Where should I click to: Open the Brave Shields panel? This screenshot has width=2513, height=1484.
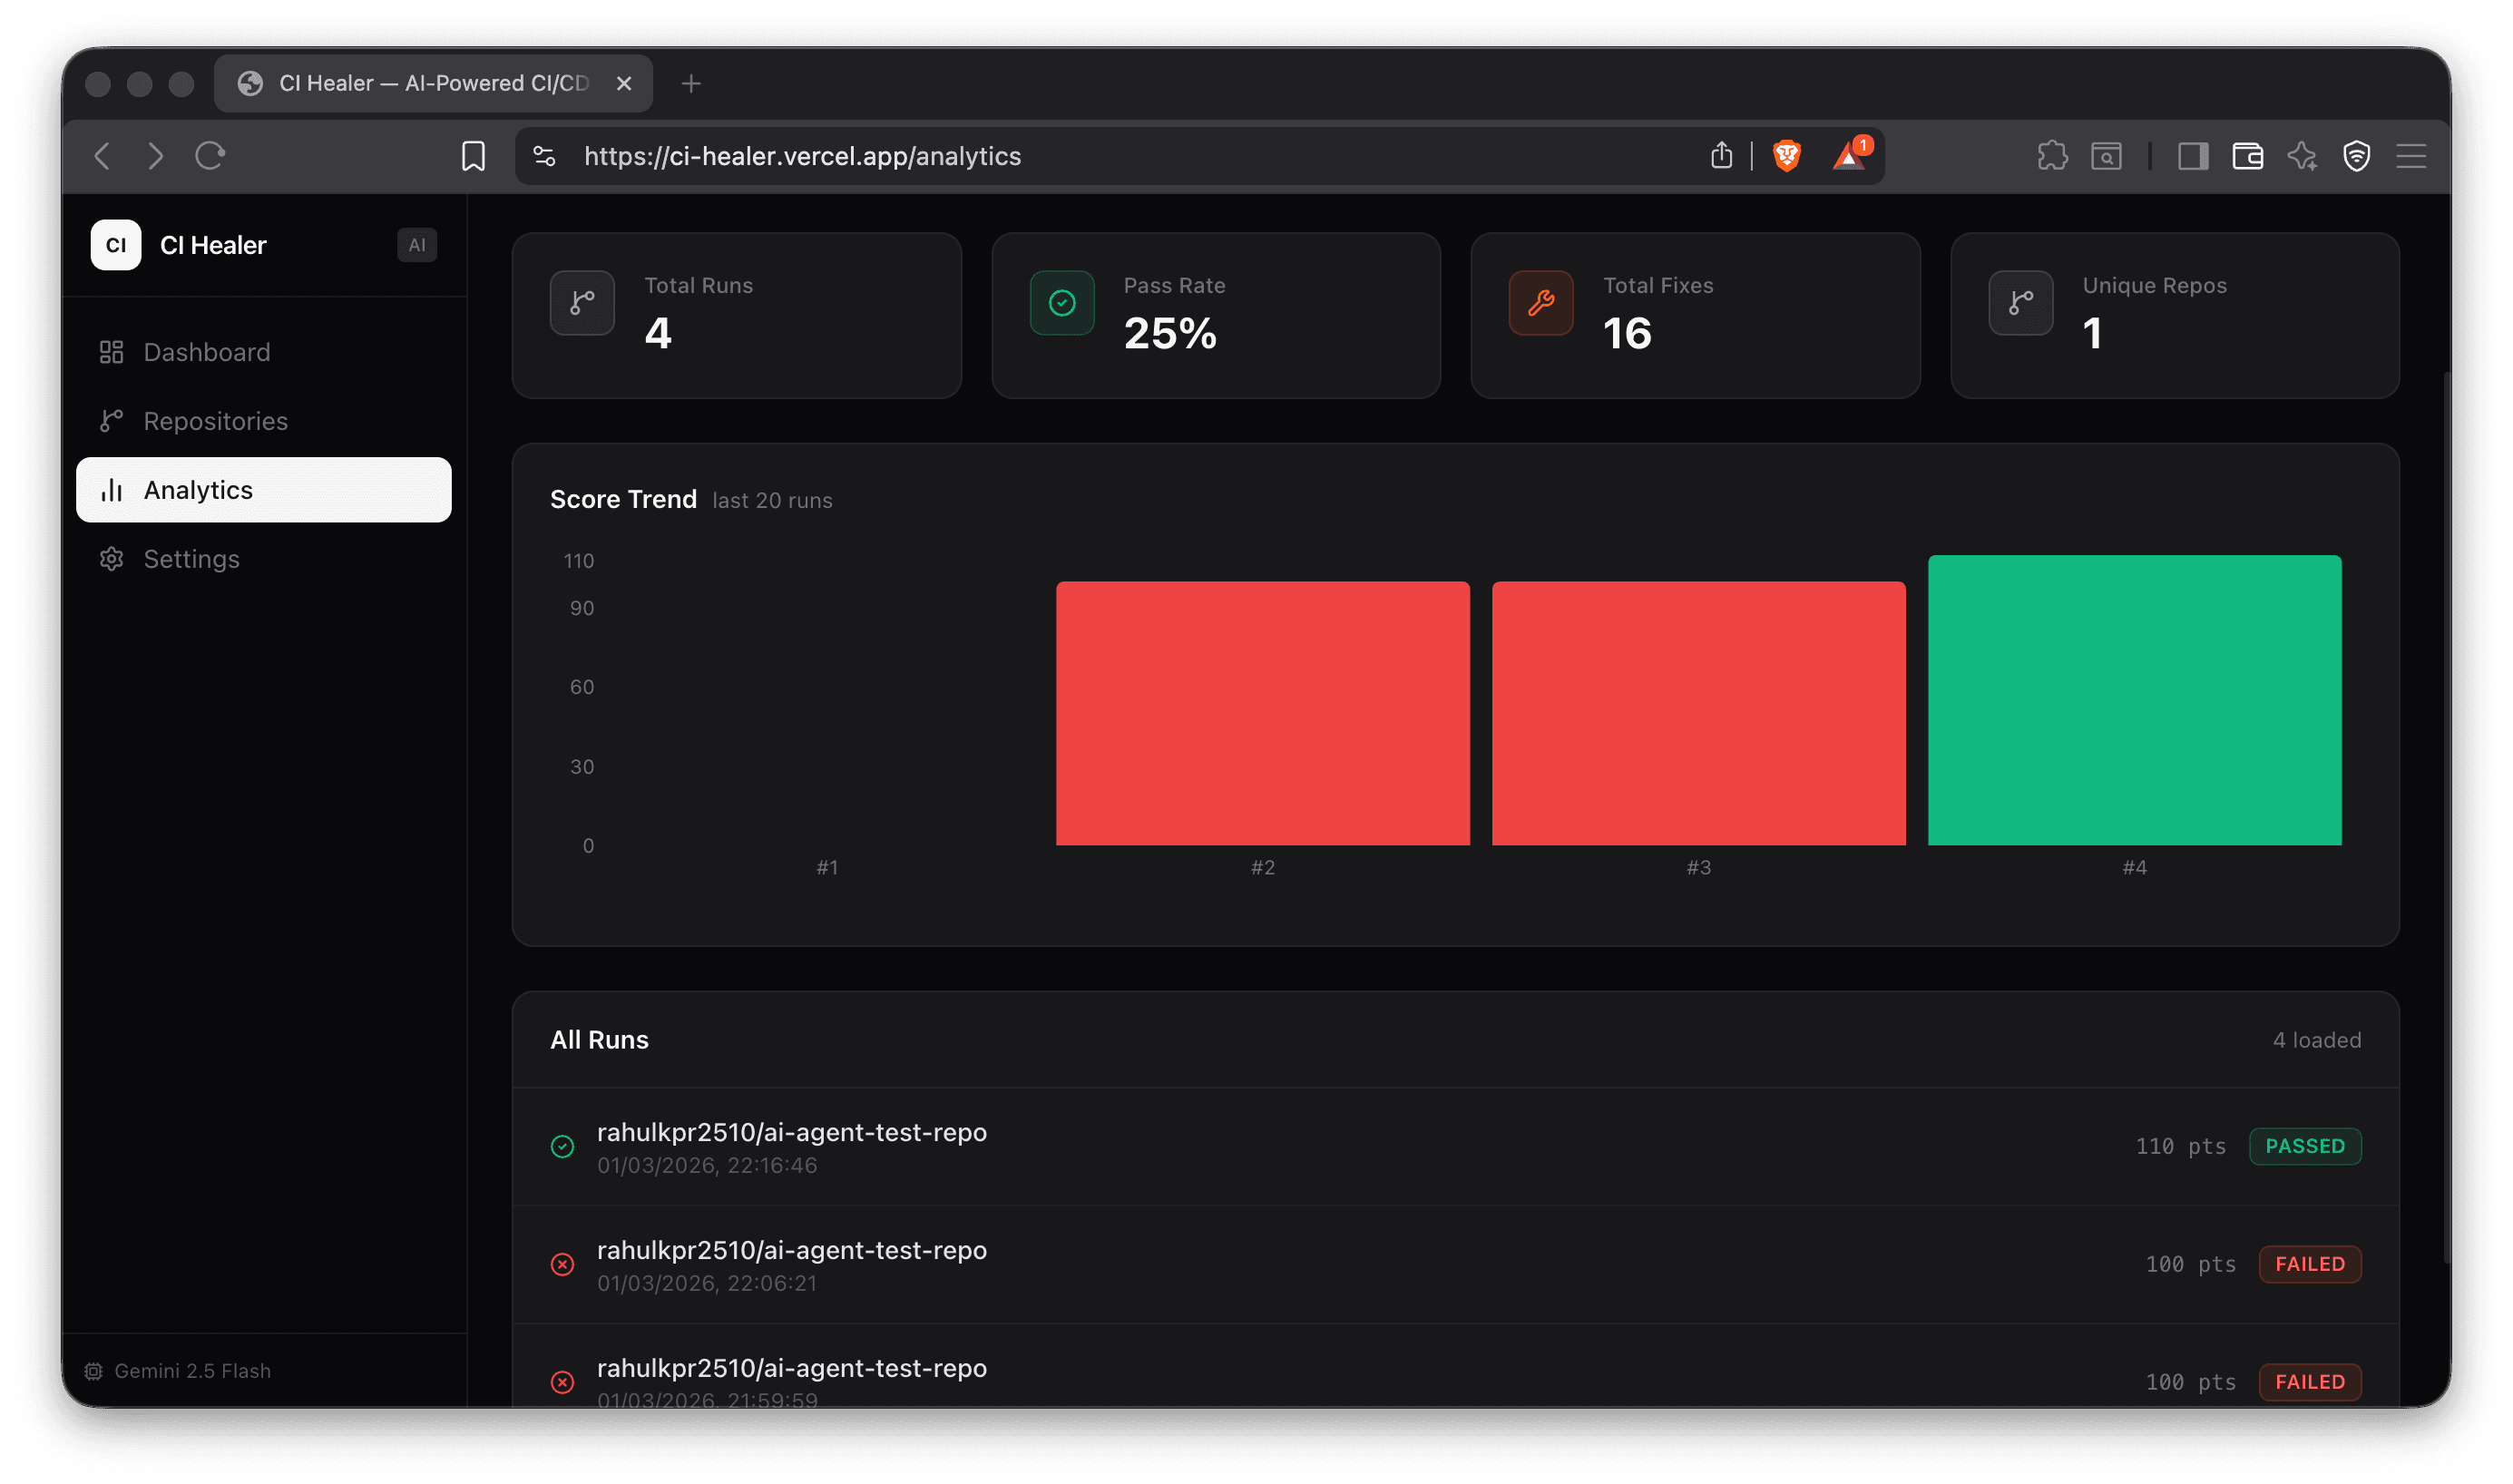1786,156
